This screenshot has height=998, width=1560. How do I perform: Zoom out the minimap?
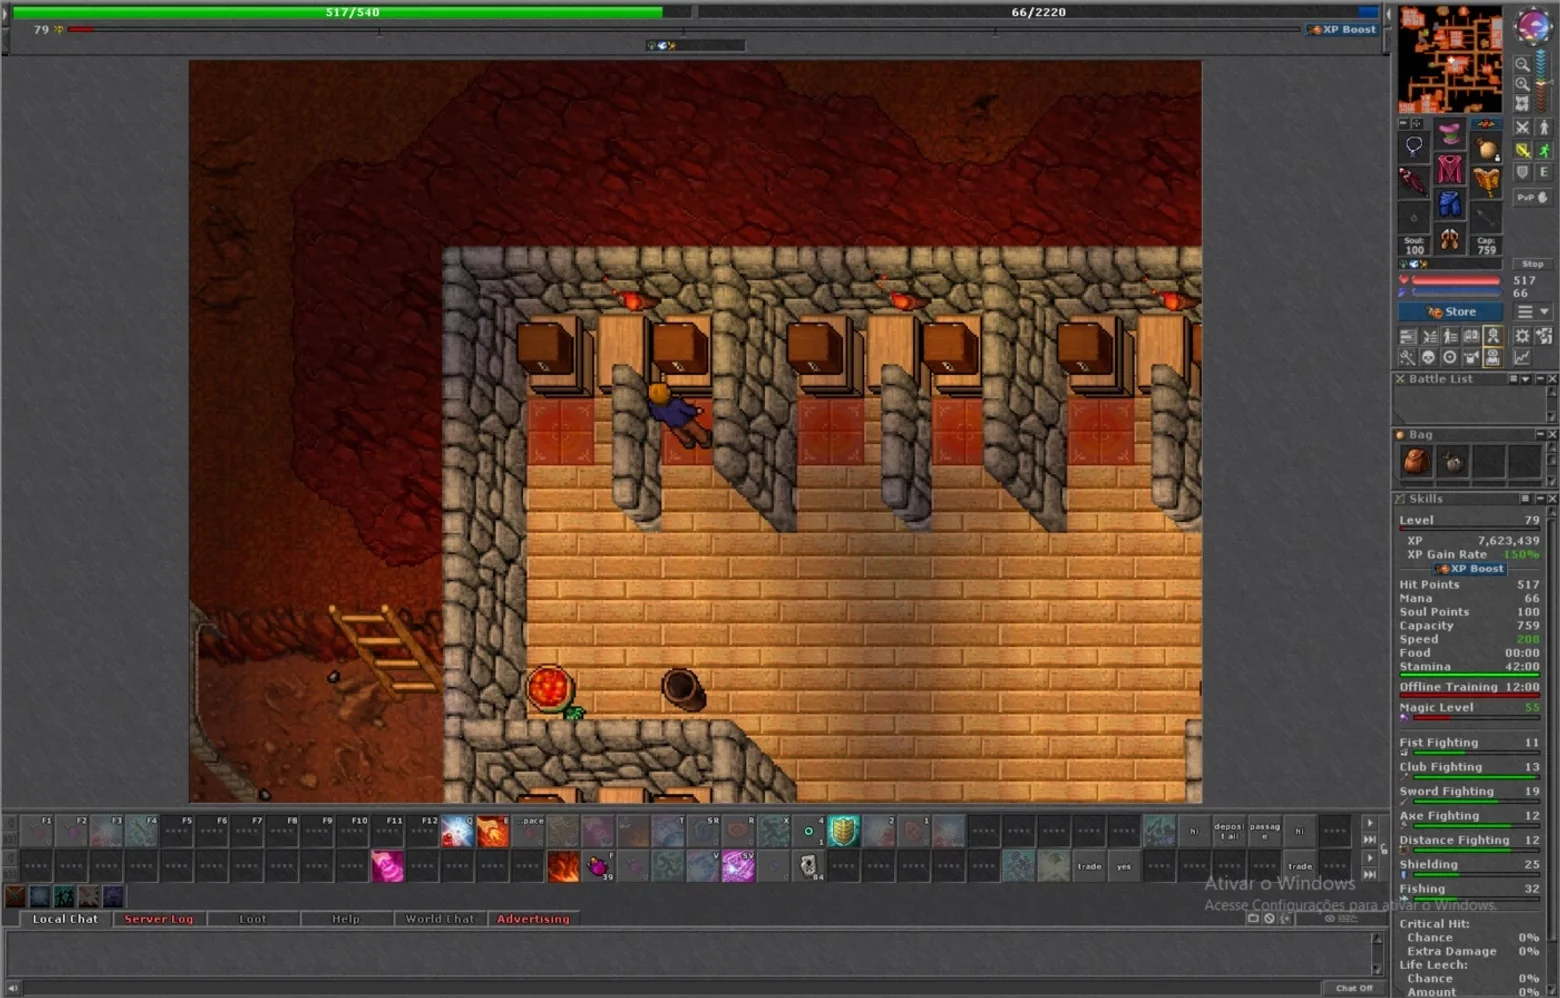(x=1522, y=65)
